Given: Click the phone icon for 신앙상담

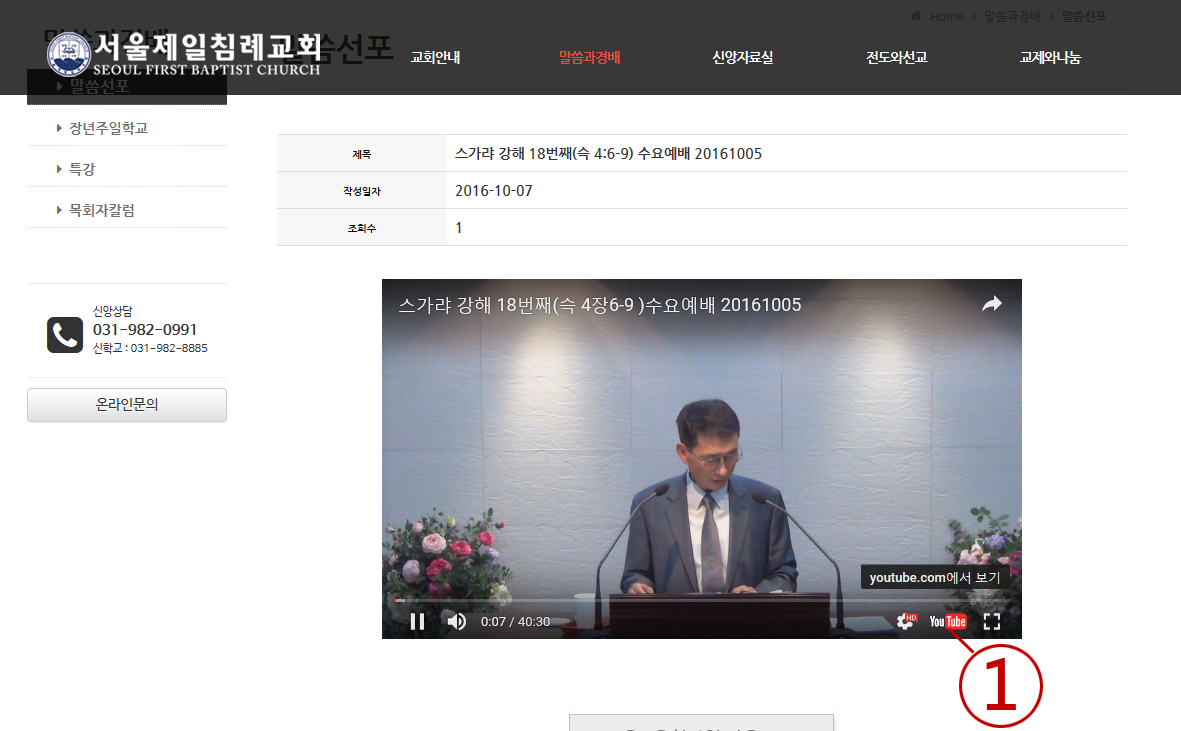Looking at the screenshot, I should pyautogui.click(x=65, y=335).
